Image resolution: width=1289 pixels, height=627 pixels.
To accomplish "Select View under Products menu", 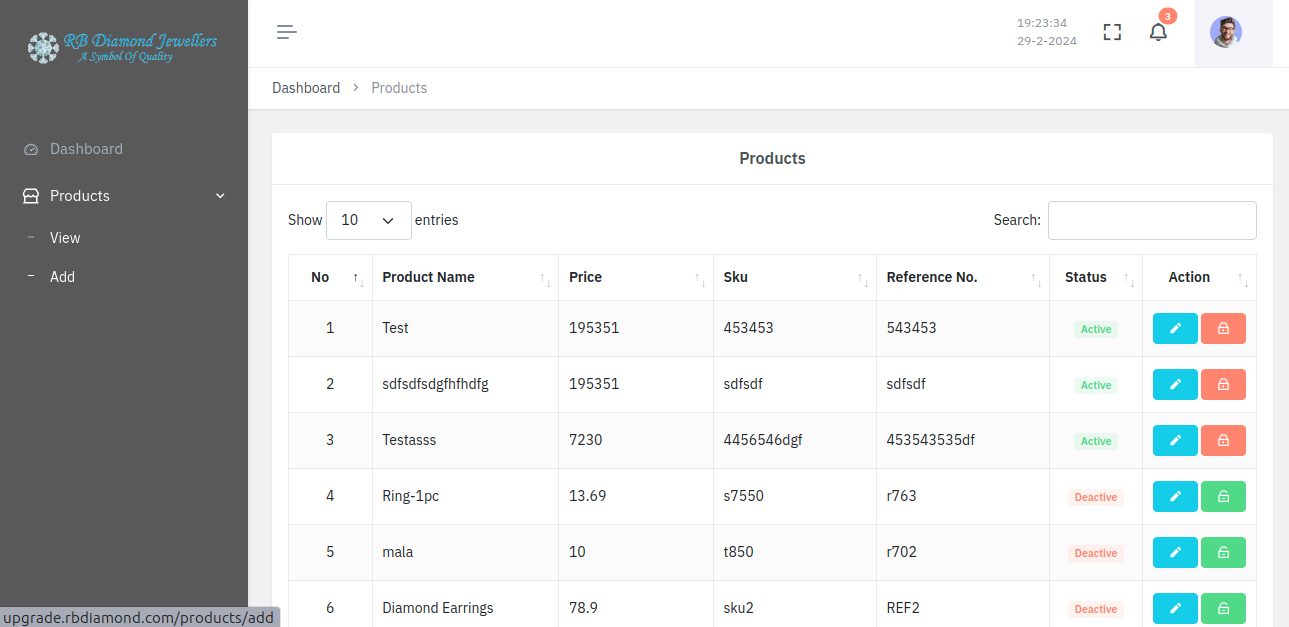I will pyautogui.click(x=65, y=238).
